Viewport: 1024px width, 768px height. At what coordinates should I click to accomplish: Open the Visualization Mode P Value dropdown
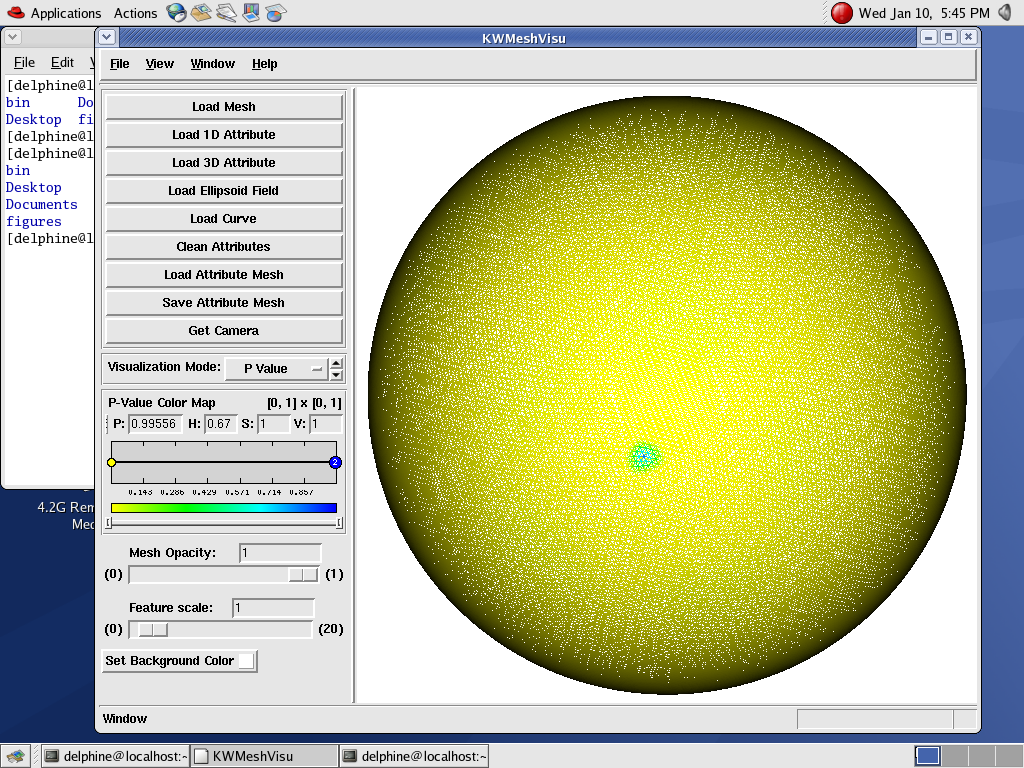(276, 368)
